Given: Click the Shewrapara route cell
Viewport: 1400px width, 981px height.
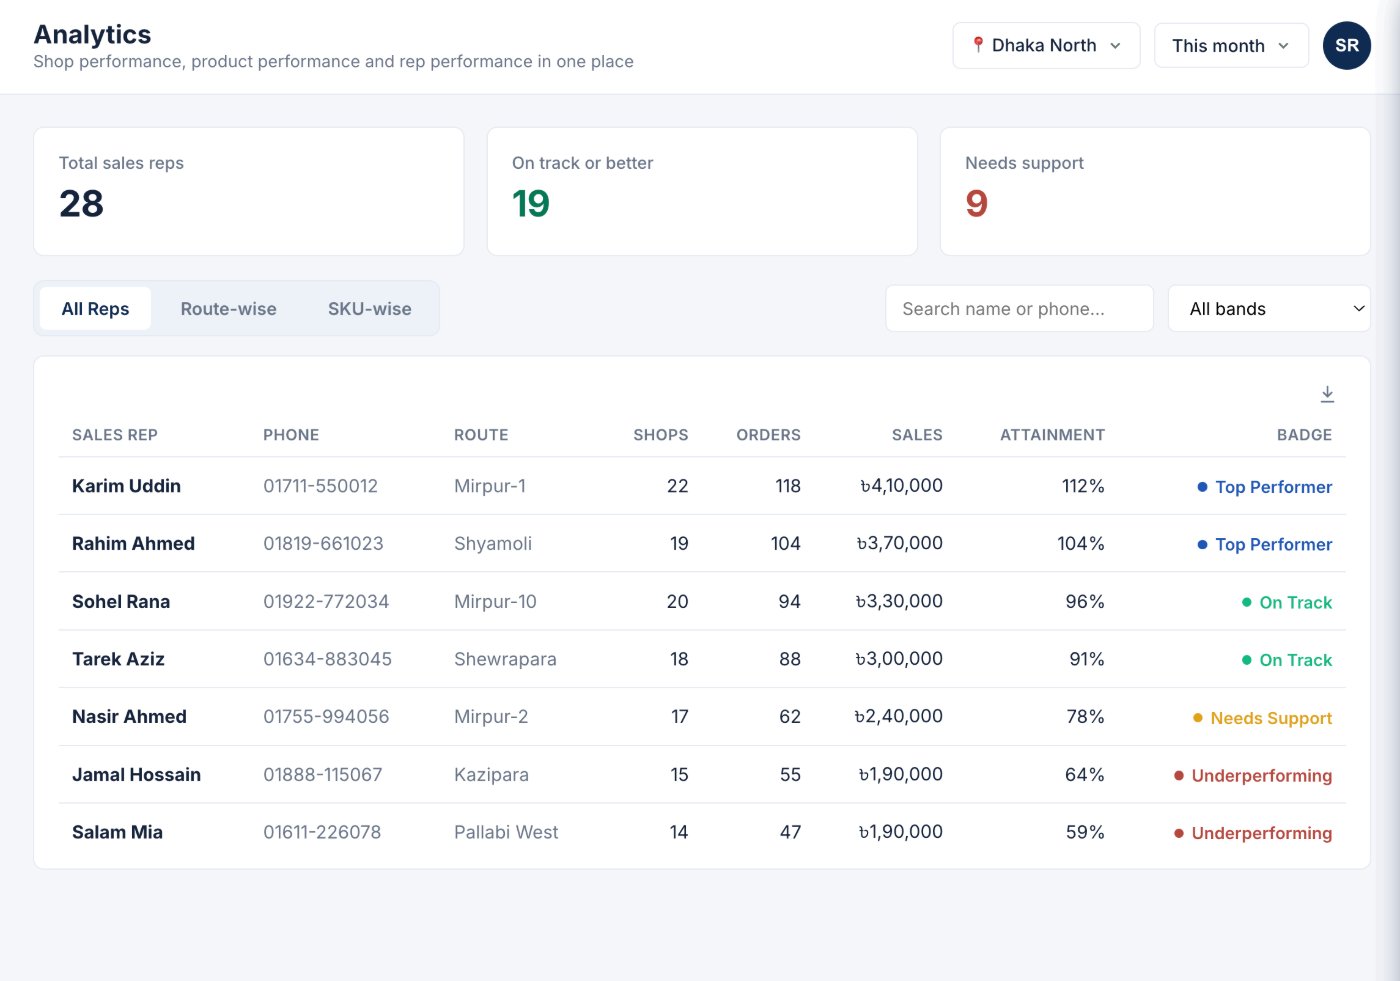Looking at the screenshot, I should [505, 659].
